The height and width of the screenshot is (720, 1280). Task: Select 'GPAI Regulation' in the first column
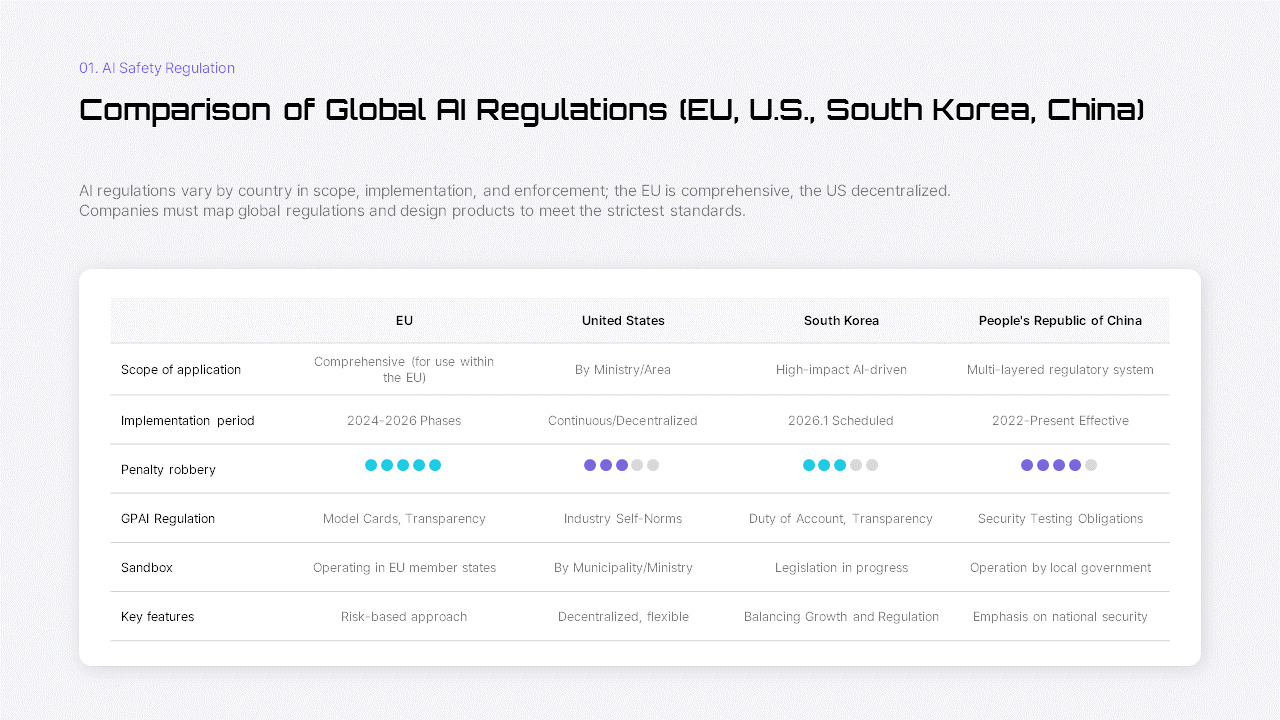168,518
